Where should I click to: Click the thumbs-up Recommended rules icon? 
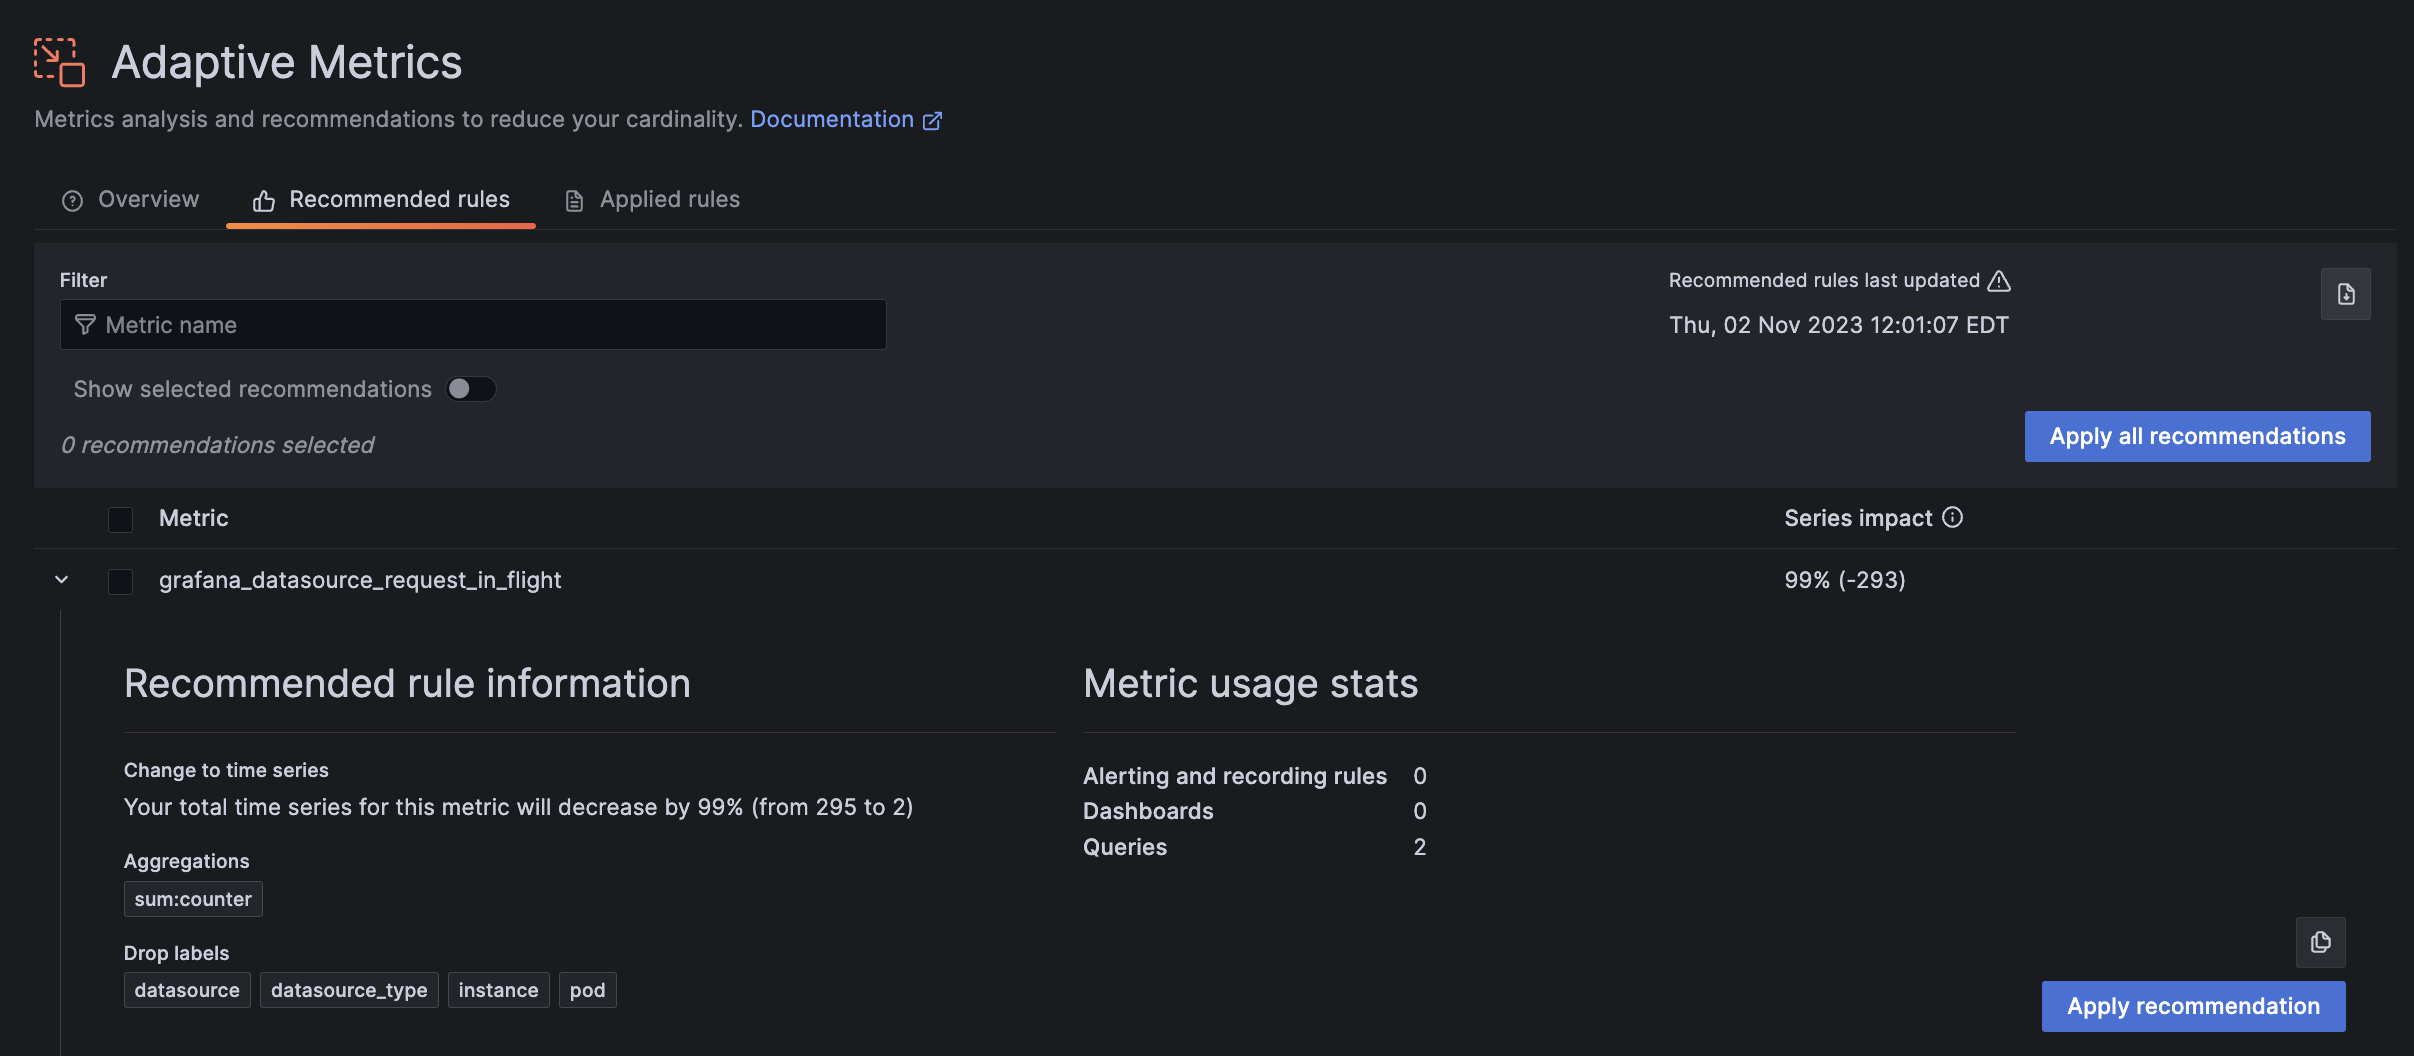(264, 201)
